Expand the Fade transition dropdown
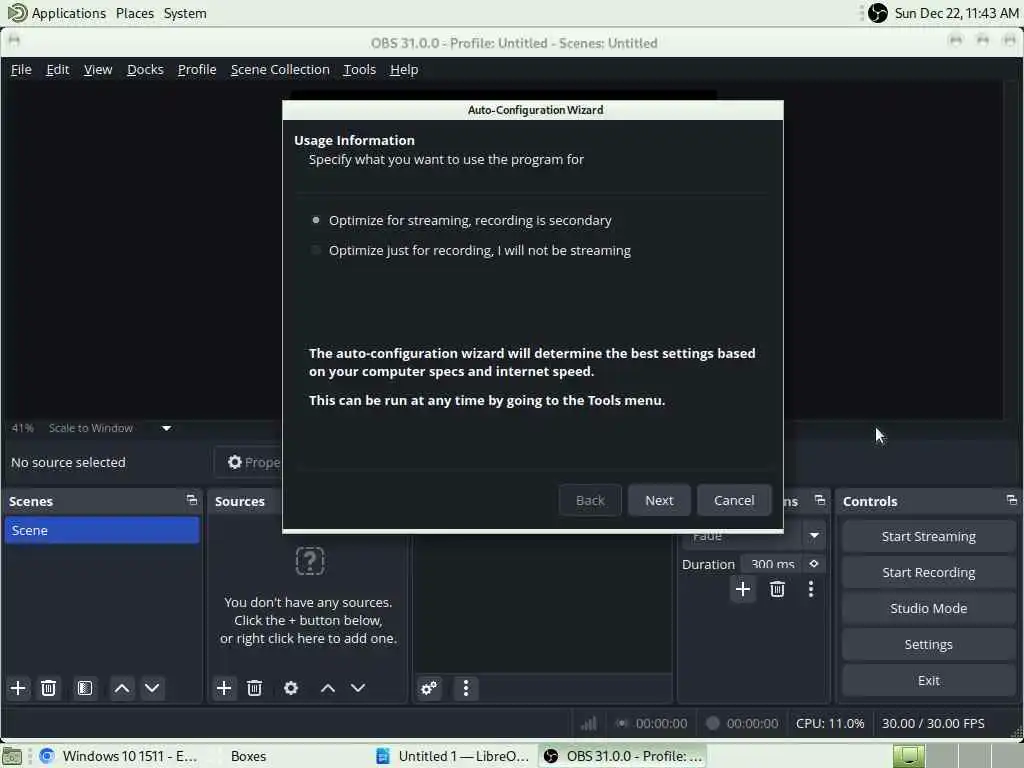The height and width of the screenshot is (768, 1024). [814, 536]
